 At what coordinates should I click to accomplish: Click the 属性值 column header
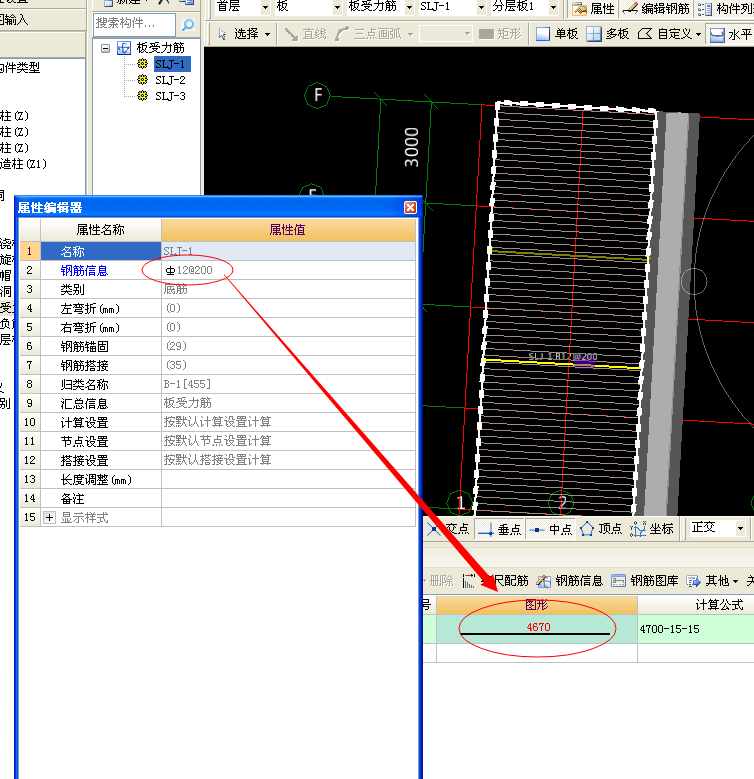coord(288,230)
